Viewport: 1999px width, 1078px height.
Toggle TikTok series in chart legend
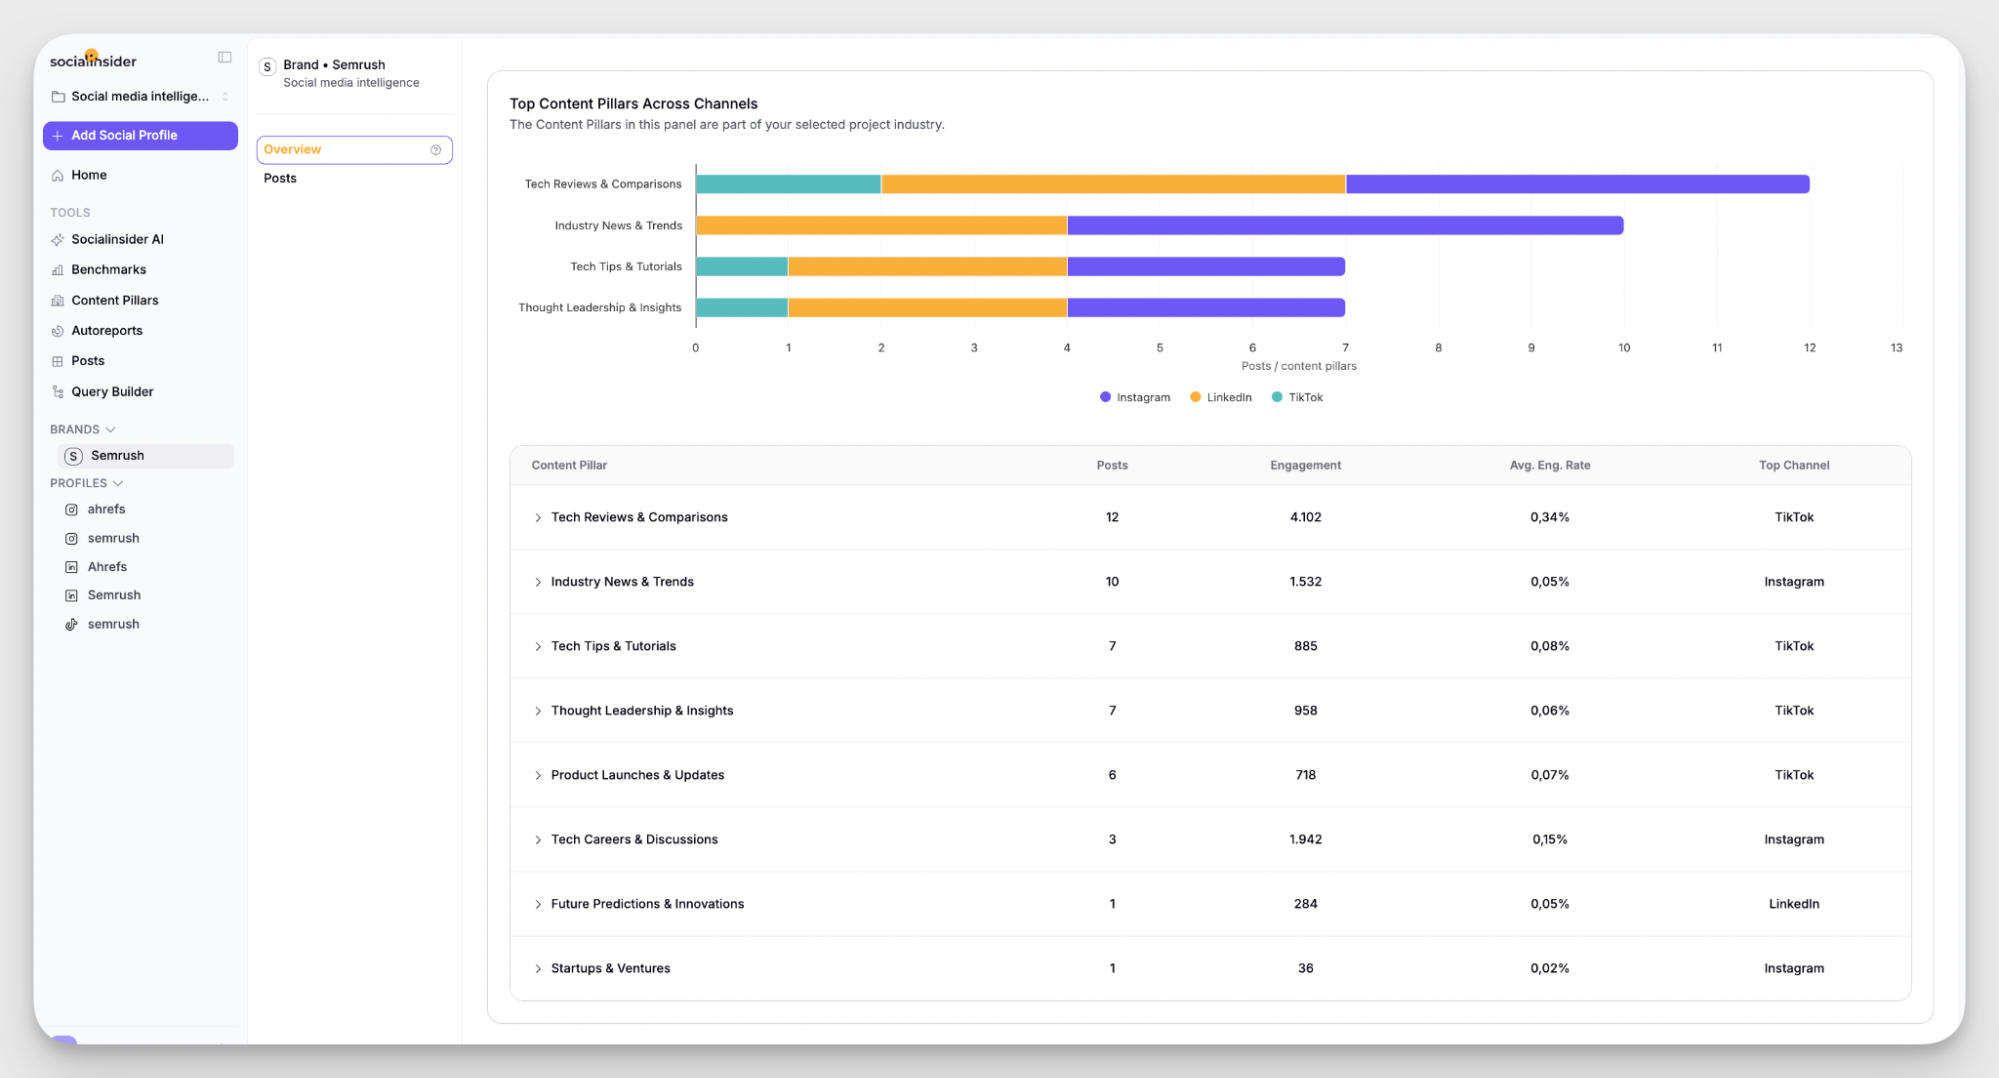coord(1297,398)
